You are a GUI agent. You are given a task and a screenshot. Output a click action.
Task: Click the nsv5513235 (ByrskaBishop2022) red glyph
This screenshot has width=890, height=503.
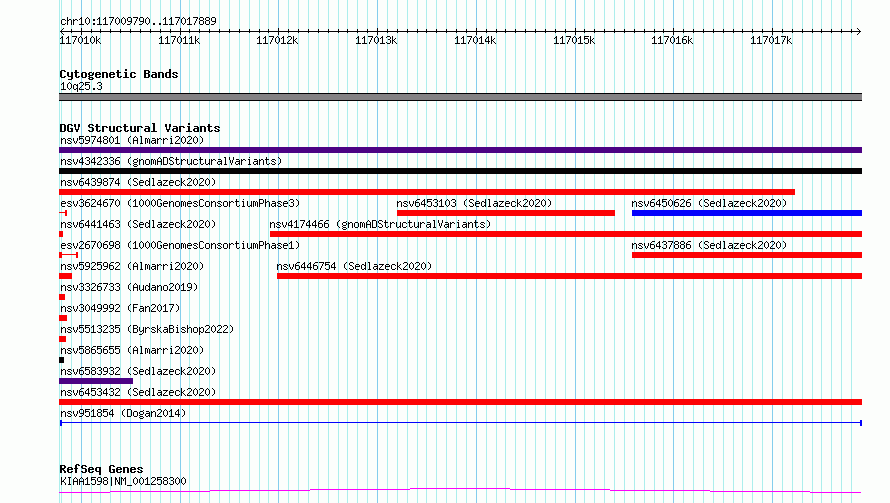click(62, 339)
